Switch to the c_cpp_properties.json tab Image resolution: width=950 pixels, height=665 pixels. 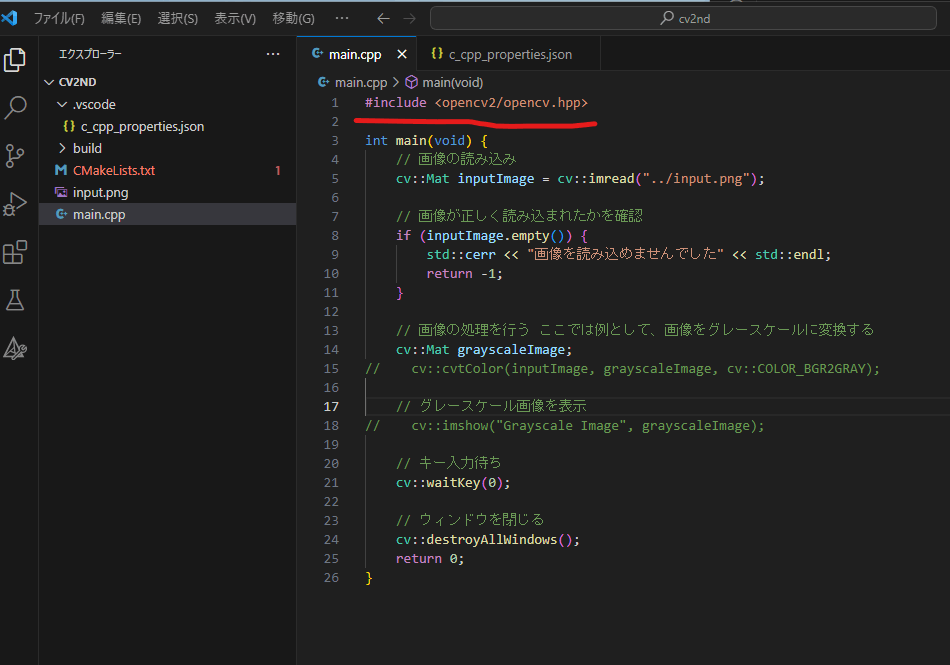(510, 55)
